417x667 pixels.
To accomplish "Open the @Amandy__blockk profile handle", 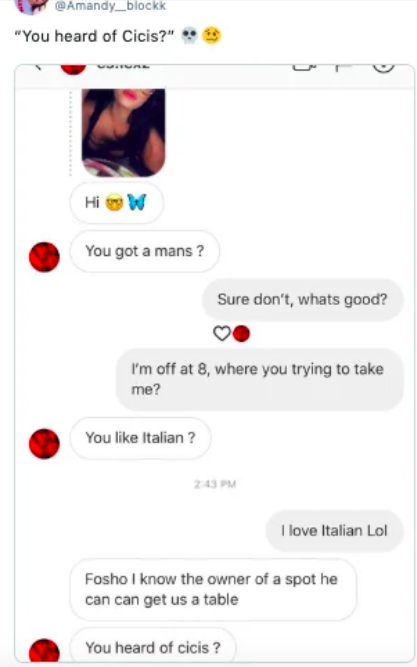I will (111, 6).
